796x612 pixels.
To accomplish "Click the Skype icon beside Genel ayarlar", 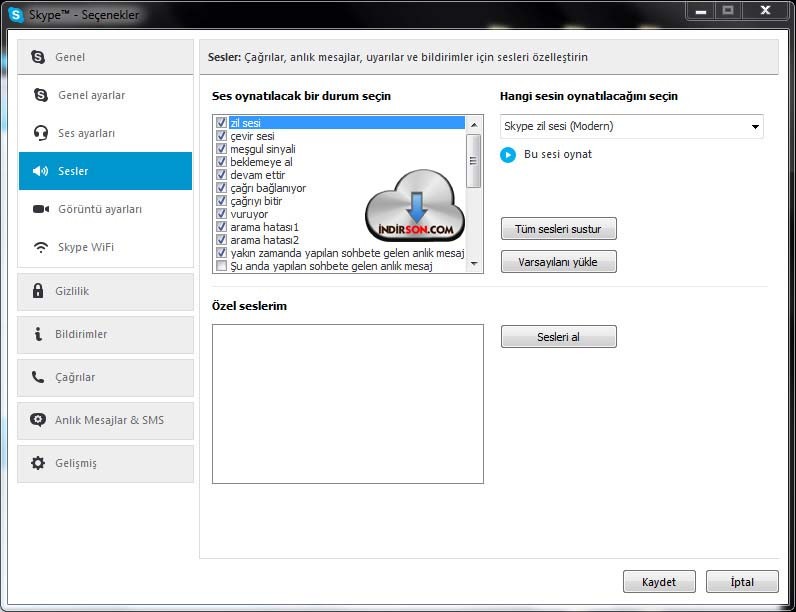I will [41, 95].
